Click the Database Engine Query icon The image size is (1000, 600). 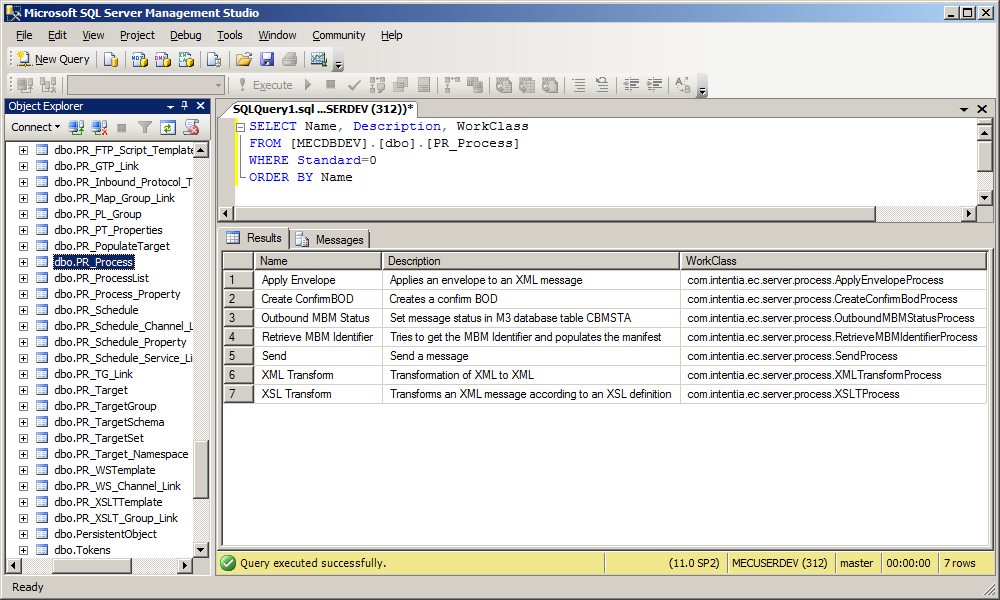pyautogui.click(x=110, y=59)
